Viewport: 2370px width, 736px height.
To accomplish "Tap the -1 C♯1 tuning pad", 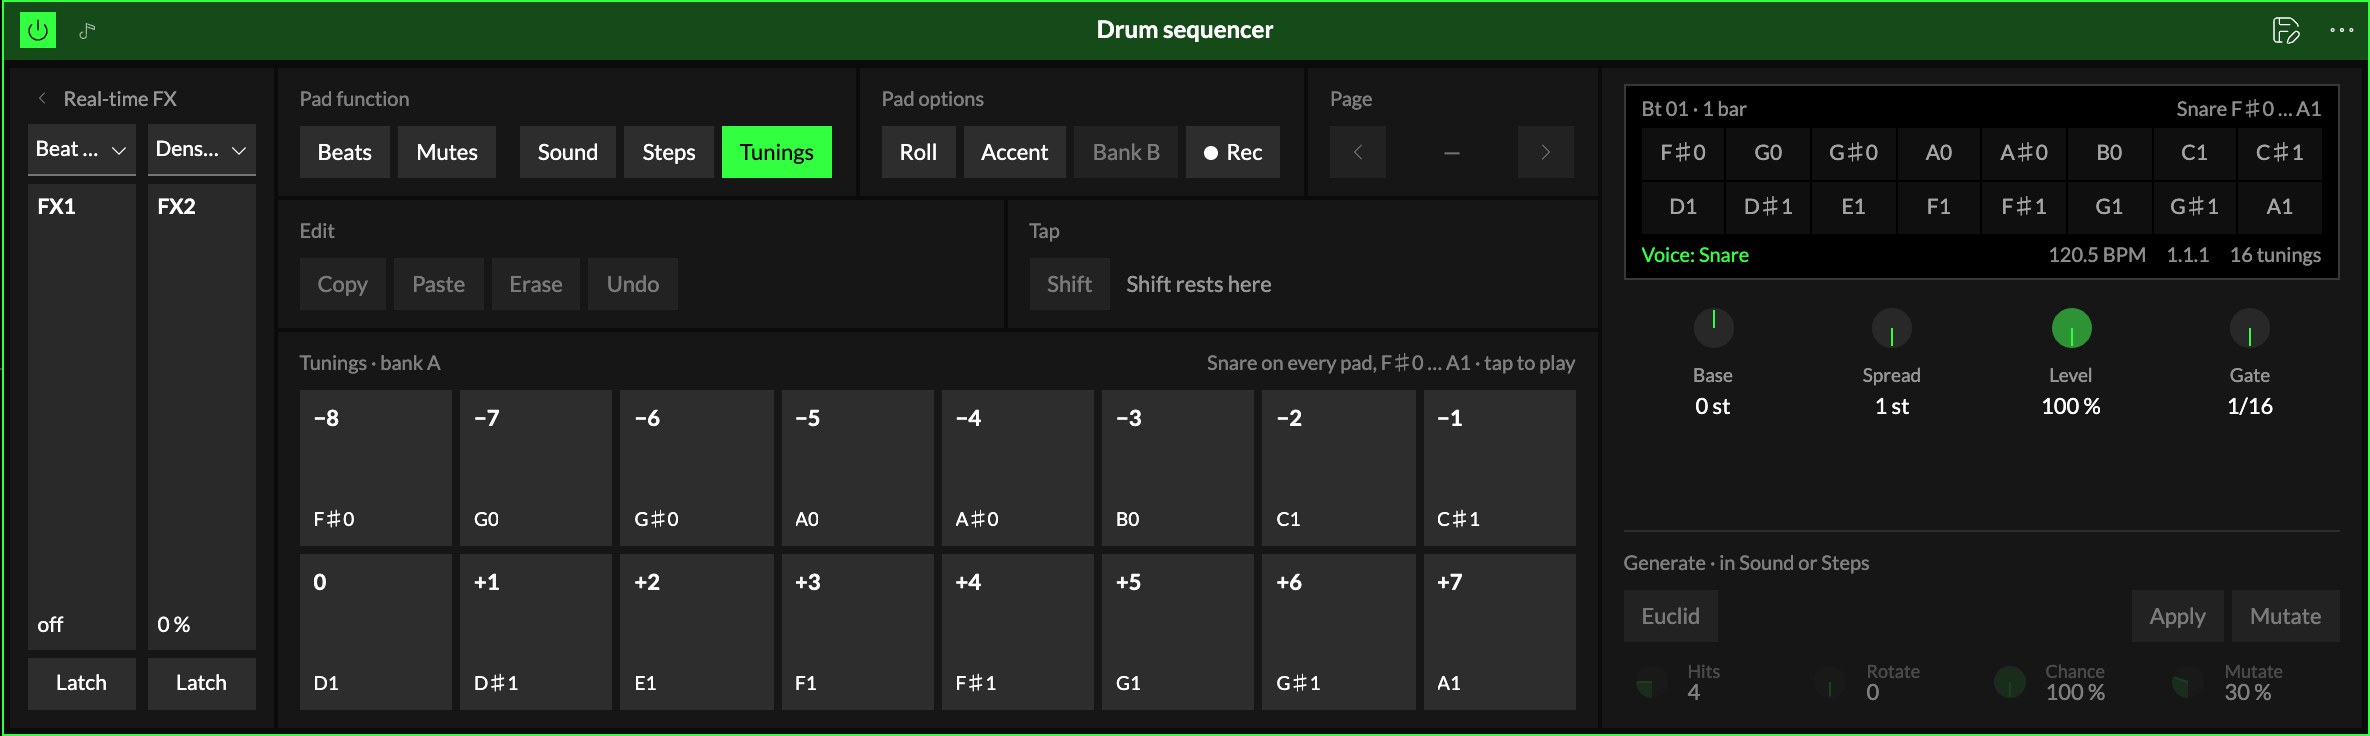I will point(1500,468).
